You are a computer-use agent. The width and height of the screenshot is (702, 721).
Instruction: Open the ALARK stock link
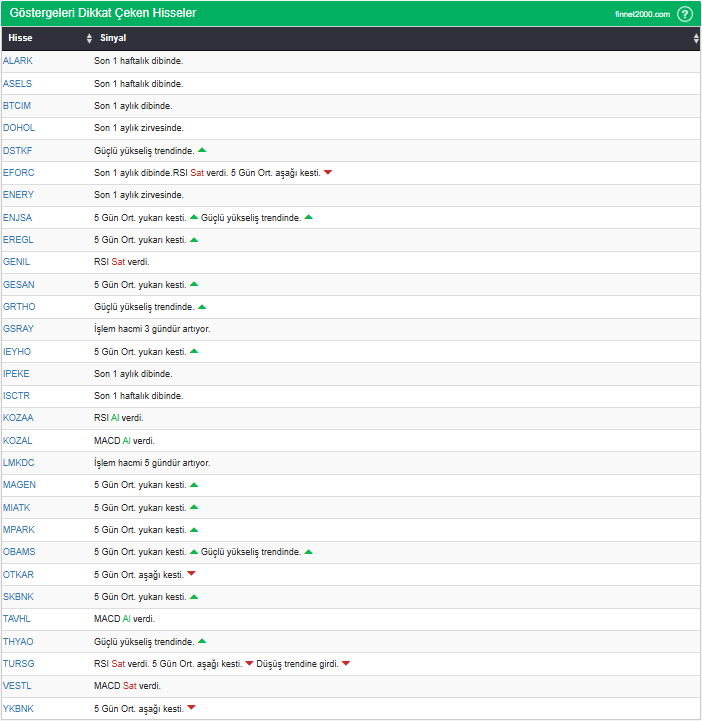point(18,61)
